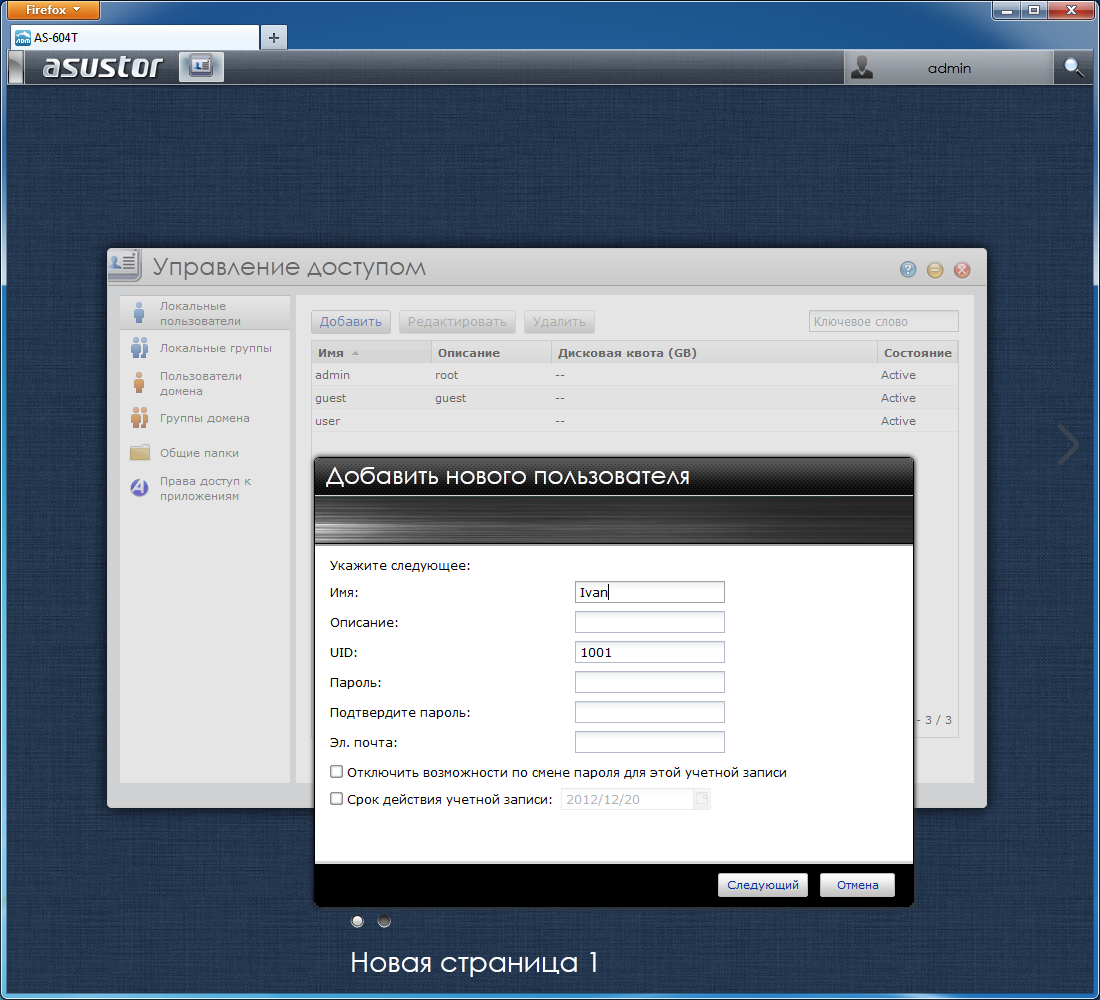Image resolution: width=1100 pixels, height=1000 pixels.
Task: Click the admin user silhouette icon
Action: tap(861, 67)
